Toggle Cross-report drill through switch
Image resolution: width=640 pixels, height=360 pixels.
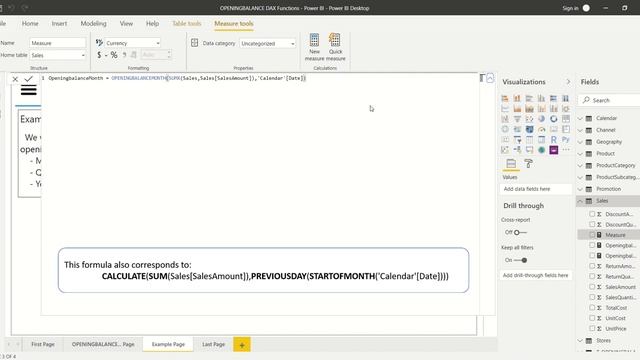pos(520,232)
